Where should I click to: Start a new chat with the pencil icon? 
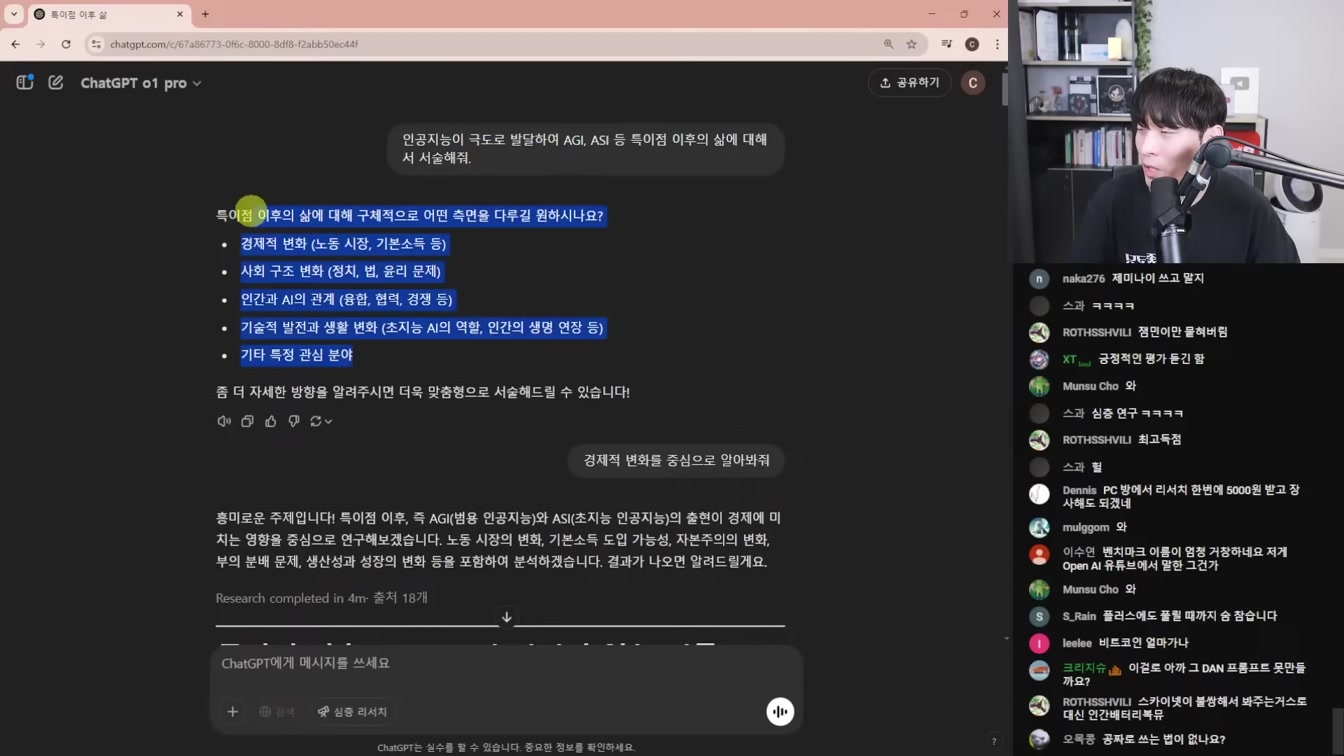(56, 82)
